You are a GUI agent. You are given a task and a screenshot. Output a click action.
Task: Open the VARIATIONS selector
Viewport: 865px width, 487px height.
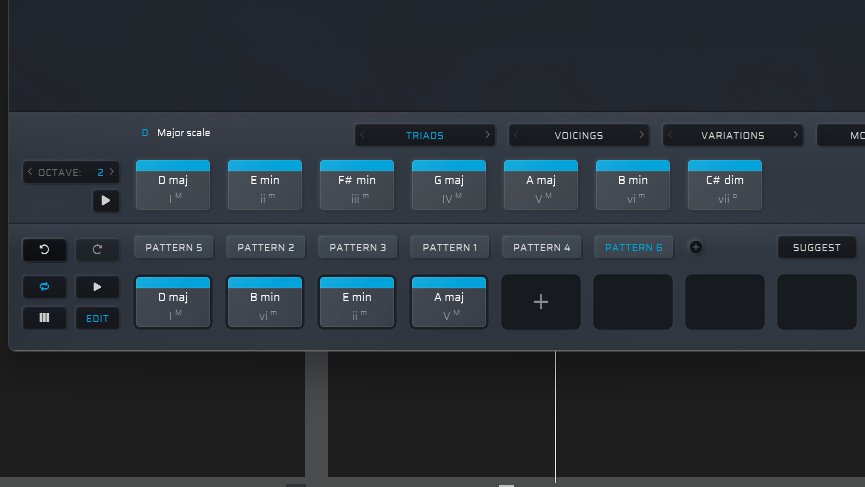pyautogui.click(x=733, y=135)
